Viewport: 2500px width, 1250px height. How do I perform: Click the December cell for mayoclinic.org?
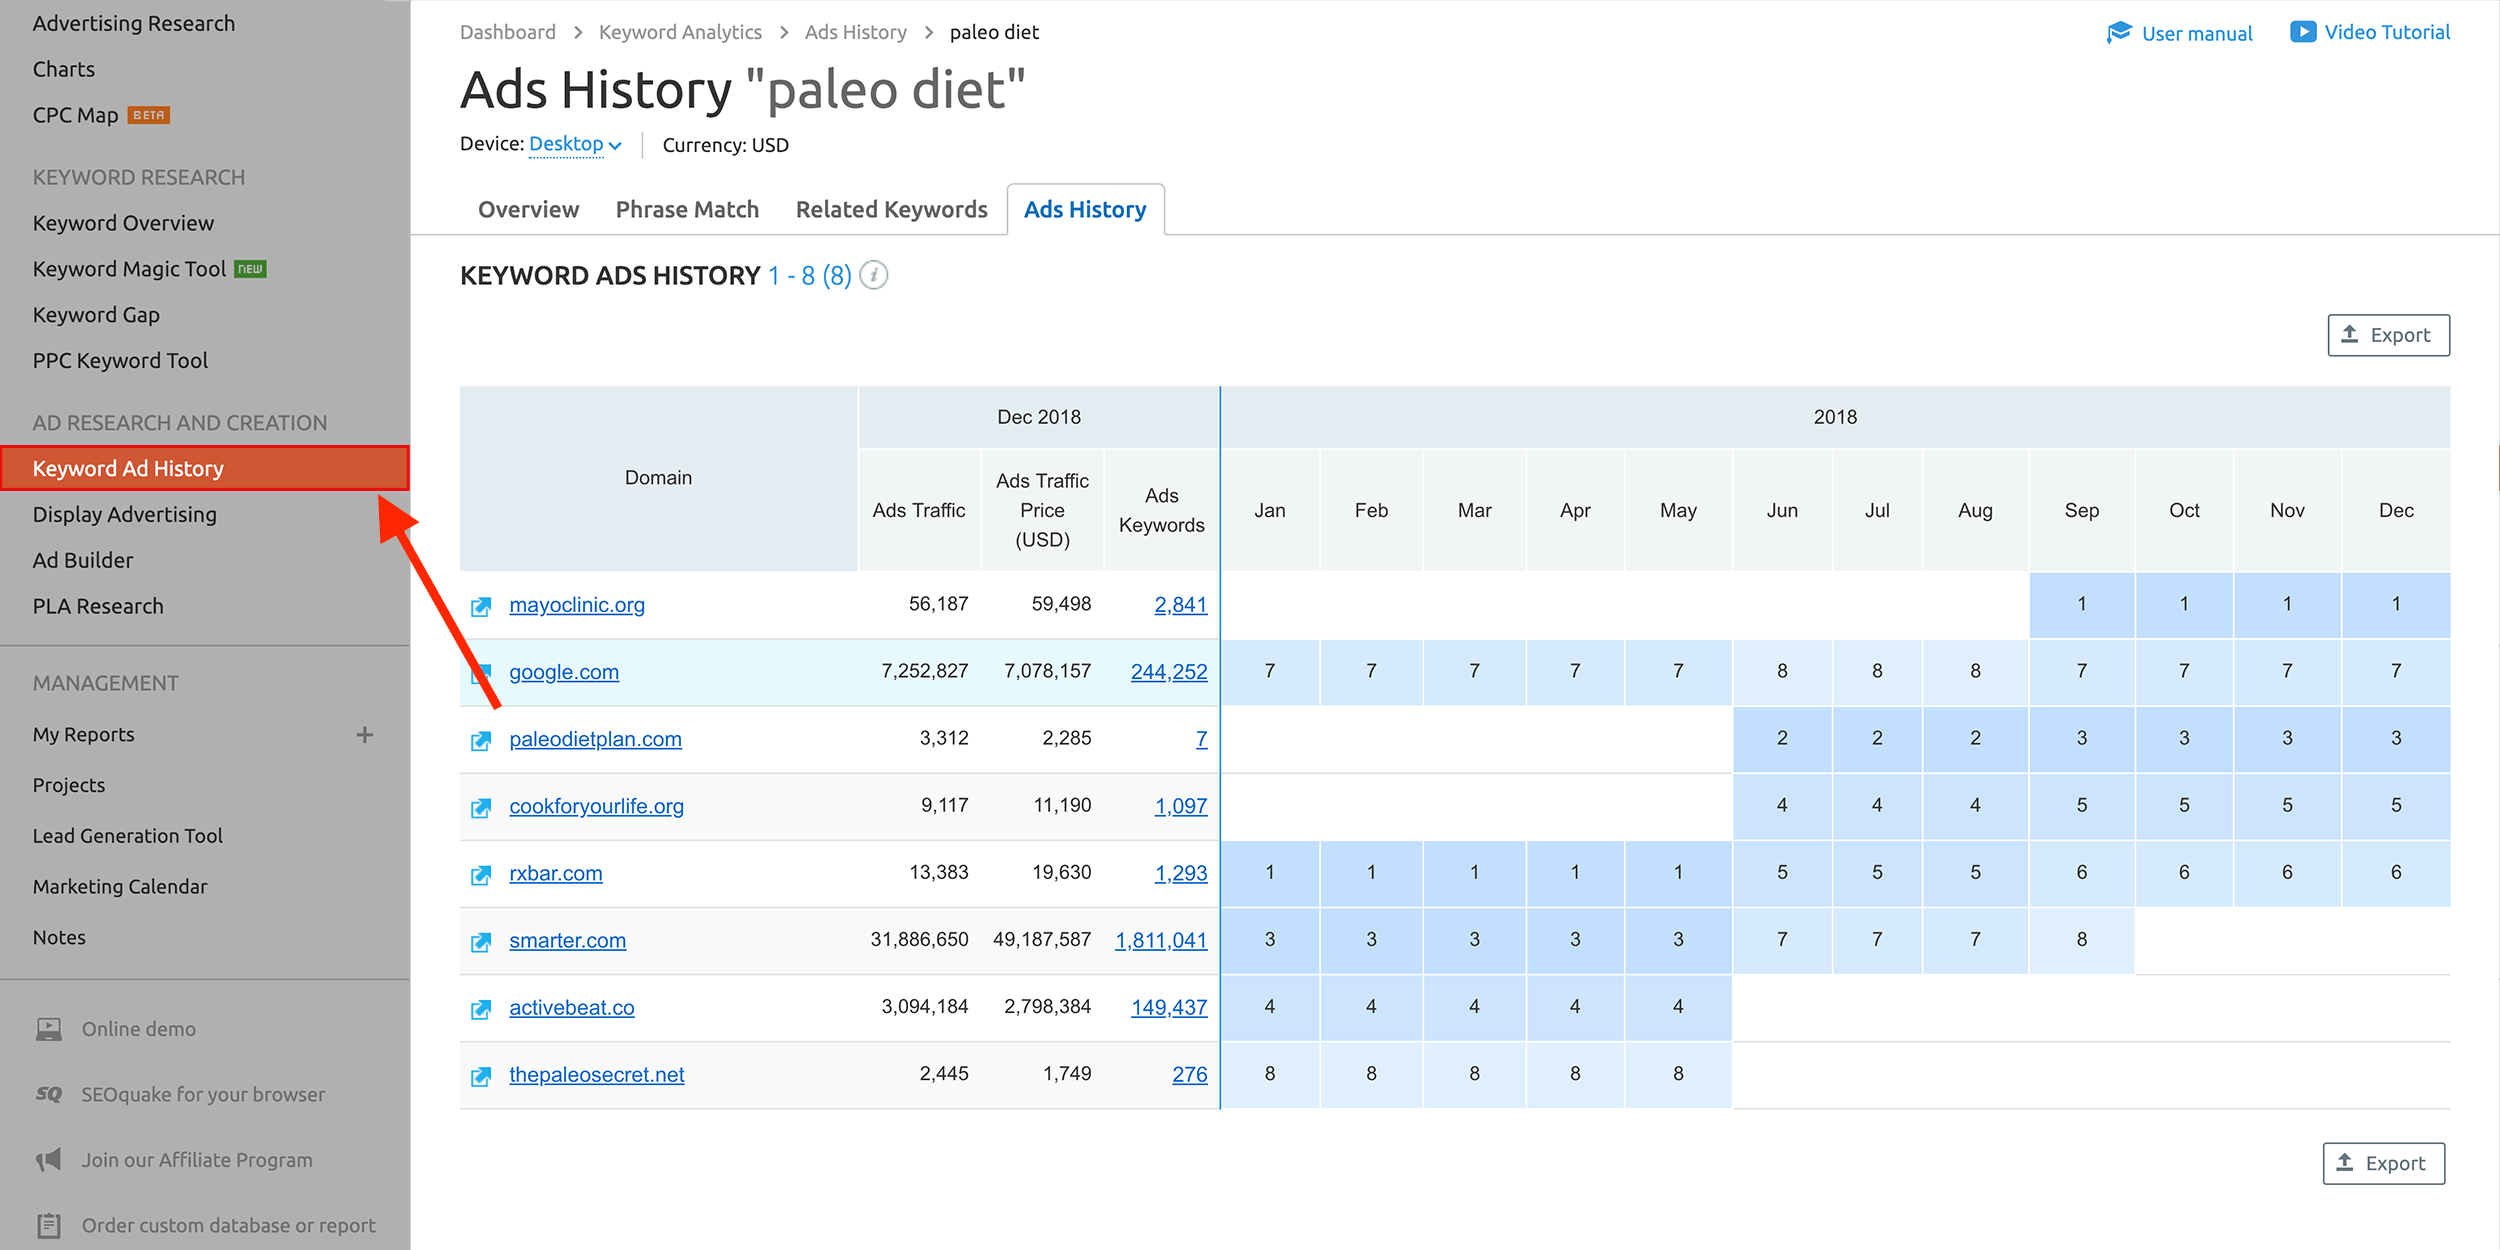coord(2395,604)
